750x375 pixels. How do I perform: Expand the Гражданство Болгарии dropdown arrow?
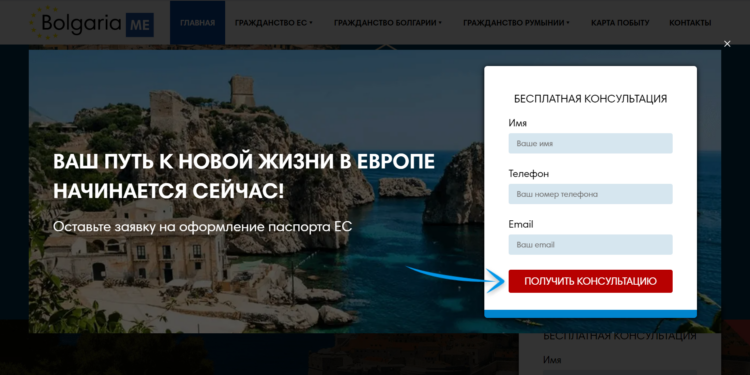pyautogui.click(x=440, y=22)
